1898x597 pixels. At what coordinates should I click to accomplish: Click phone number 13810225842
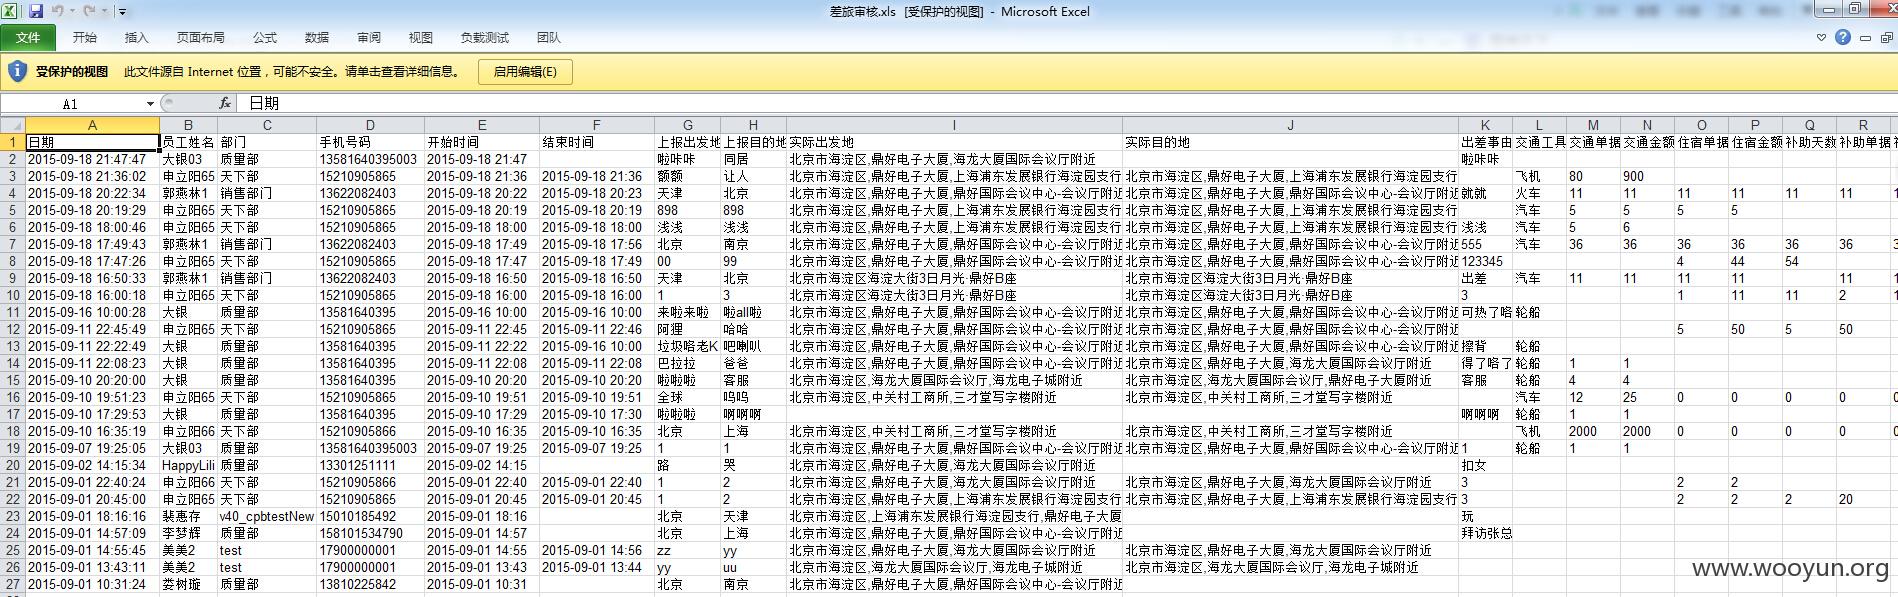(370, 584)
